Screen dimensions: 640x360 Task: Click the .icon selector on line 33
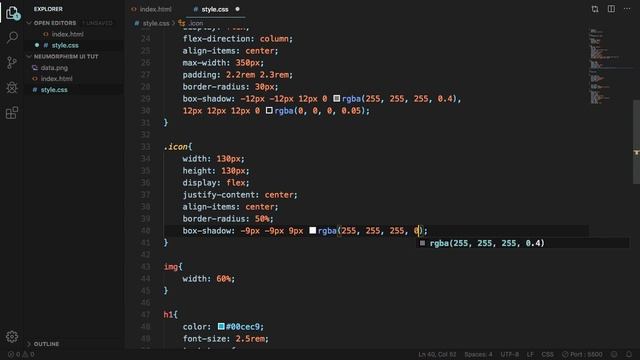tap(176, 147)
